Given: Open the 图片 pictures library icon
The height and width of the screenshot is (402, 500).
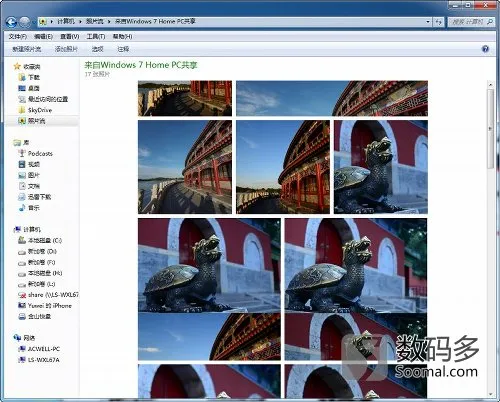Looking at the screenshot, I should (x=22, y=175).
